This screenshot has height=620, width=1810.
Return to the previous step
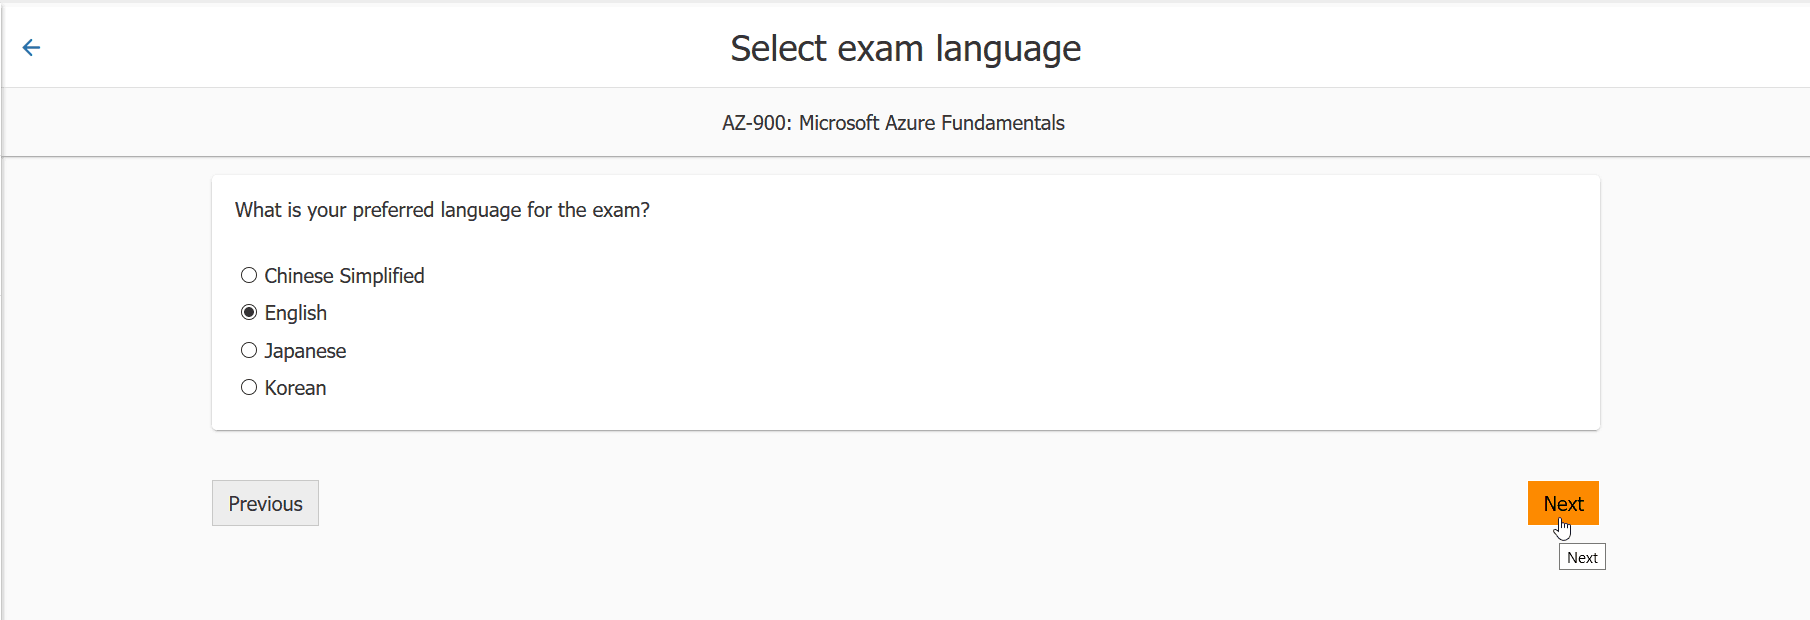coord(265,503)
